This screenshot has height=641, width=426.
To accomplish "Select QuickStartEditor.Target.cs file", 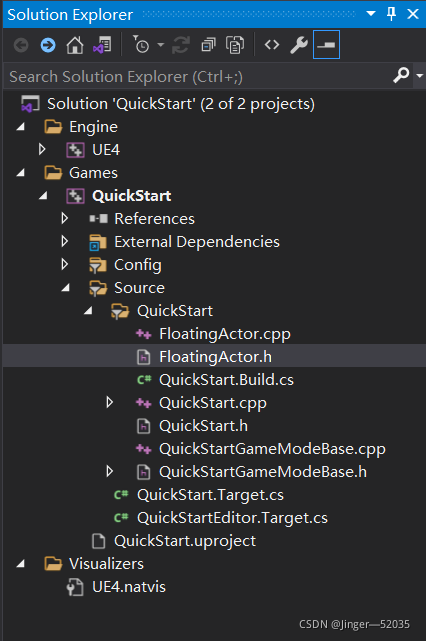I will click(x=232, y=518).
